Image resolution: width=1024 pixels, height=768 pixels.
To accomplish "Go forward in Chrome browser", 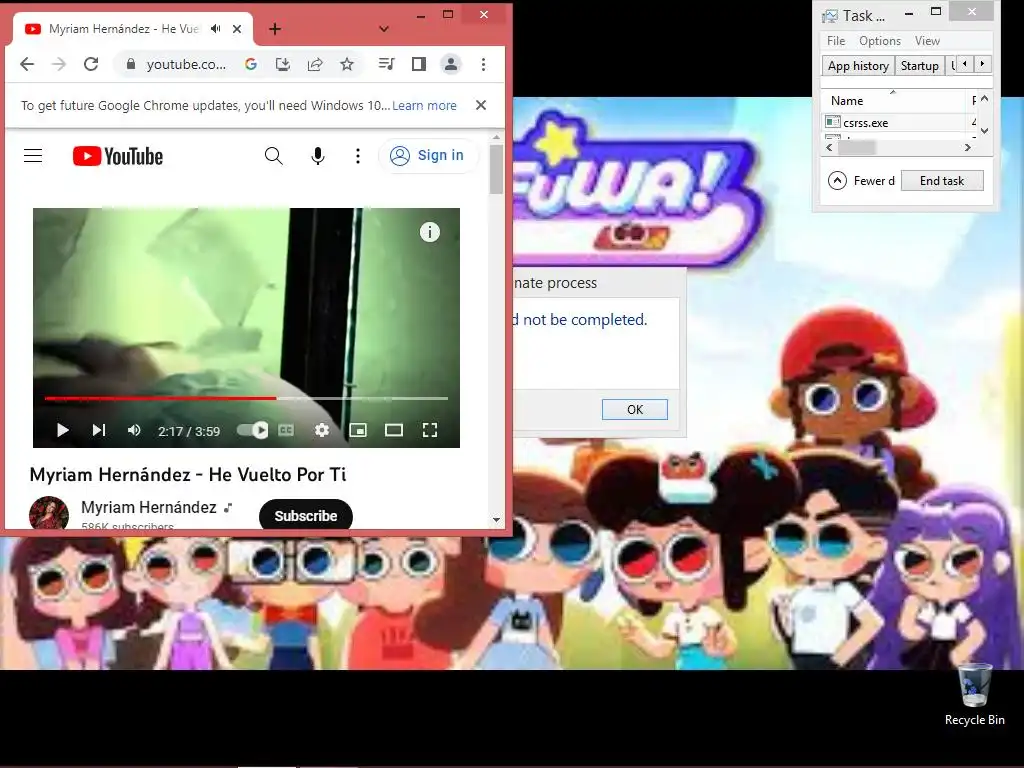I will click(x=59, y=64).
